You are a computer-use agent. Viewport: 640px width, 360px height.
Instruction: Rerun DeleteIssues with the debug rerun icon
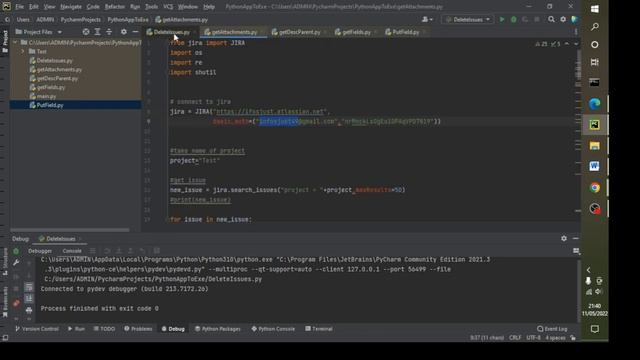(x=16, y=251)
